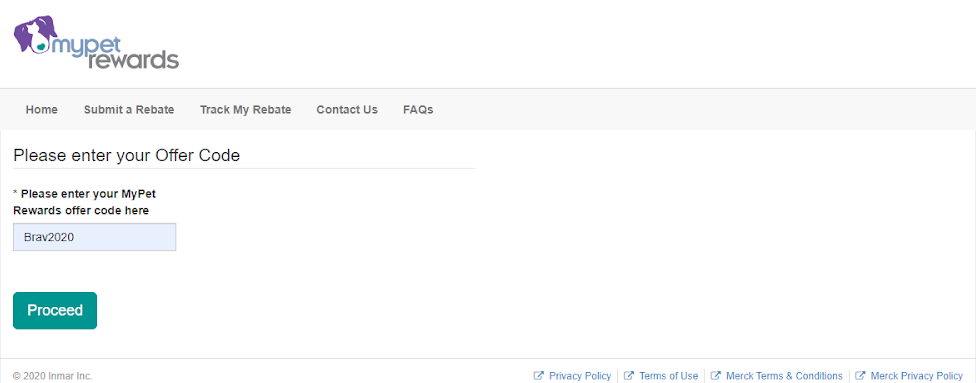This screenshot has height=383, width=976.
Task: Click external-link icon before Merck Privacy Policy
Action: tap(860, 376)
